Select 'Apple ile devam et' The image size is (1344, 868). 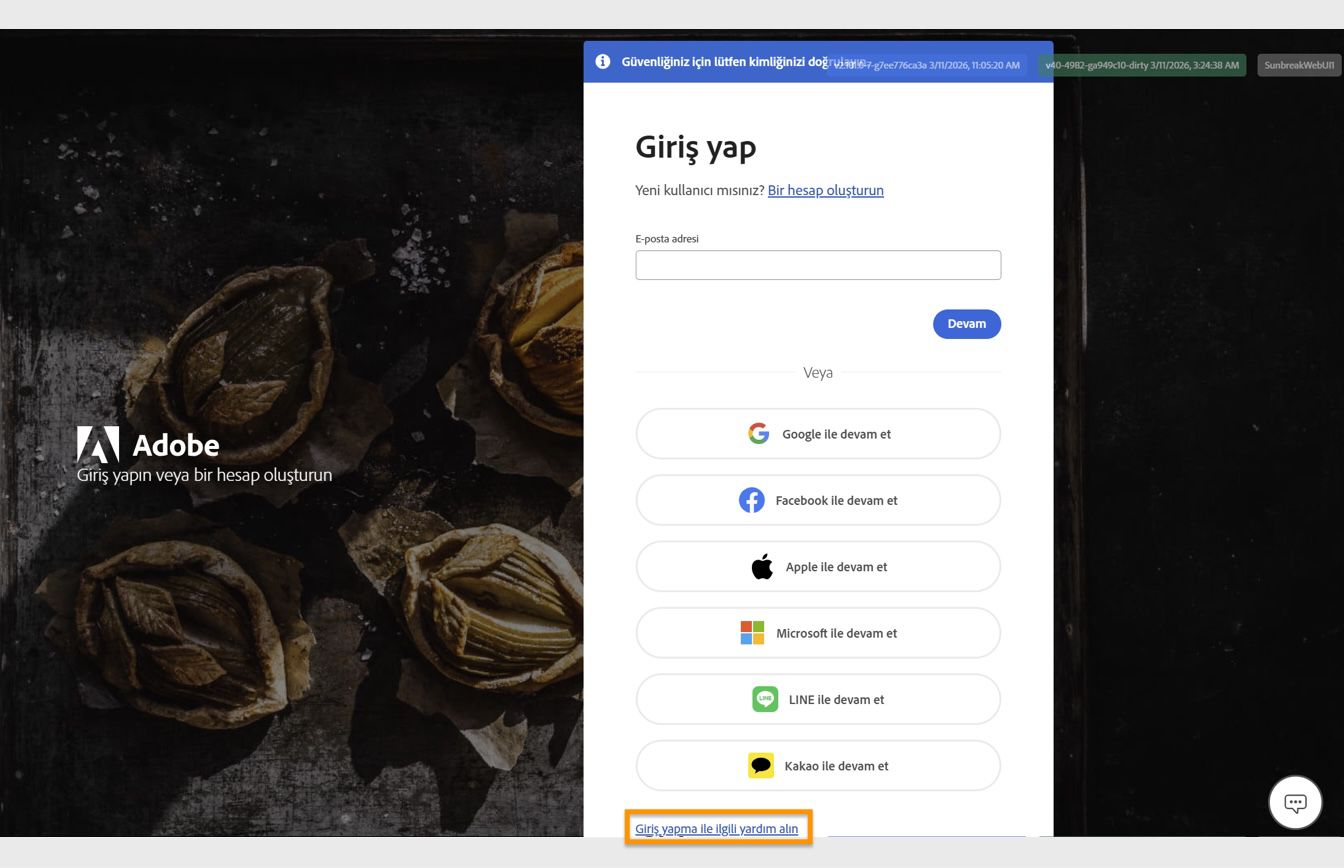pyautogui.click(x=818, y=567)
